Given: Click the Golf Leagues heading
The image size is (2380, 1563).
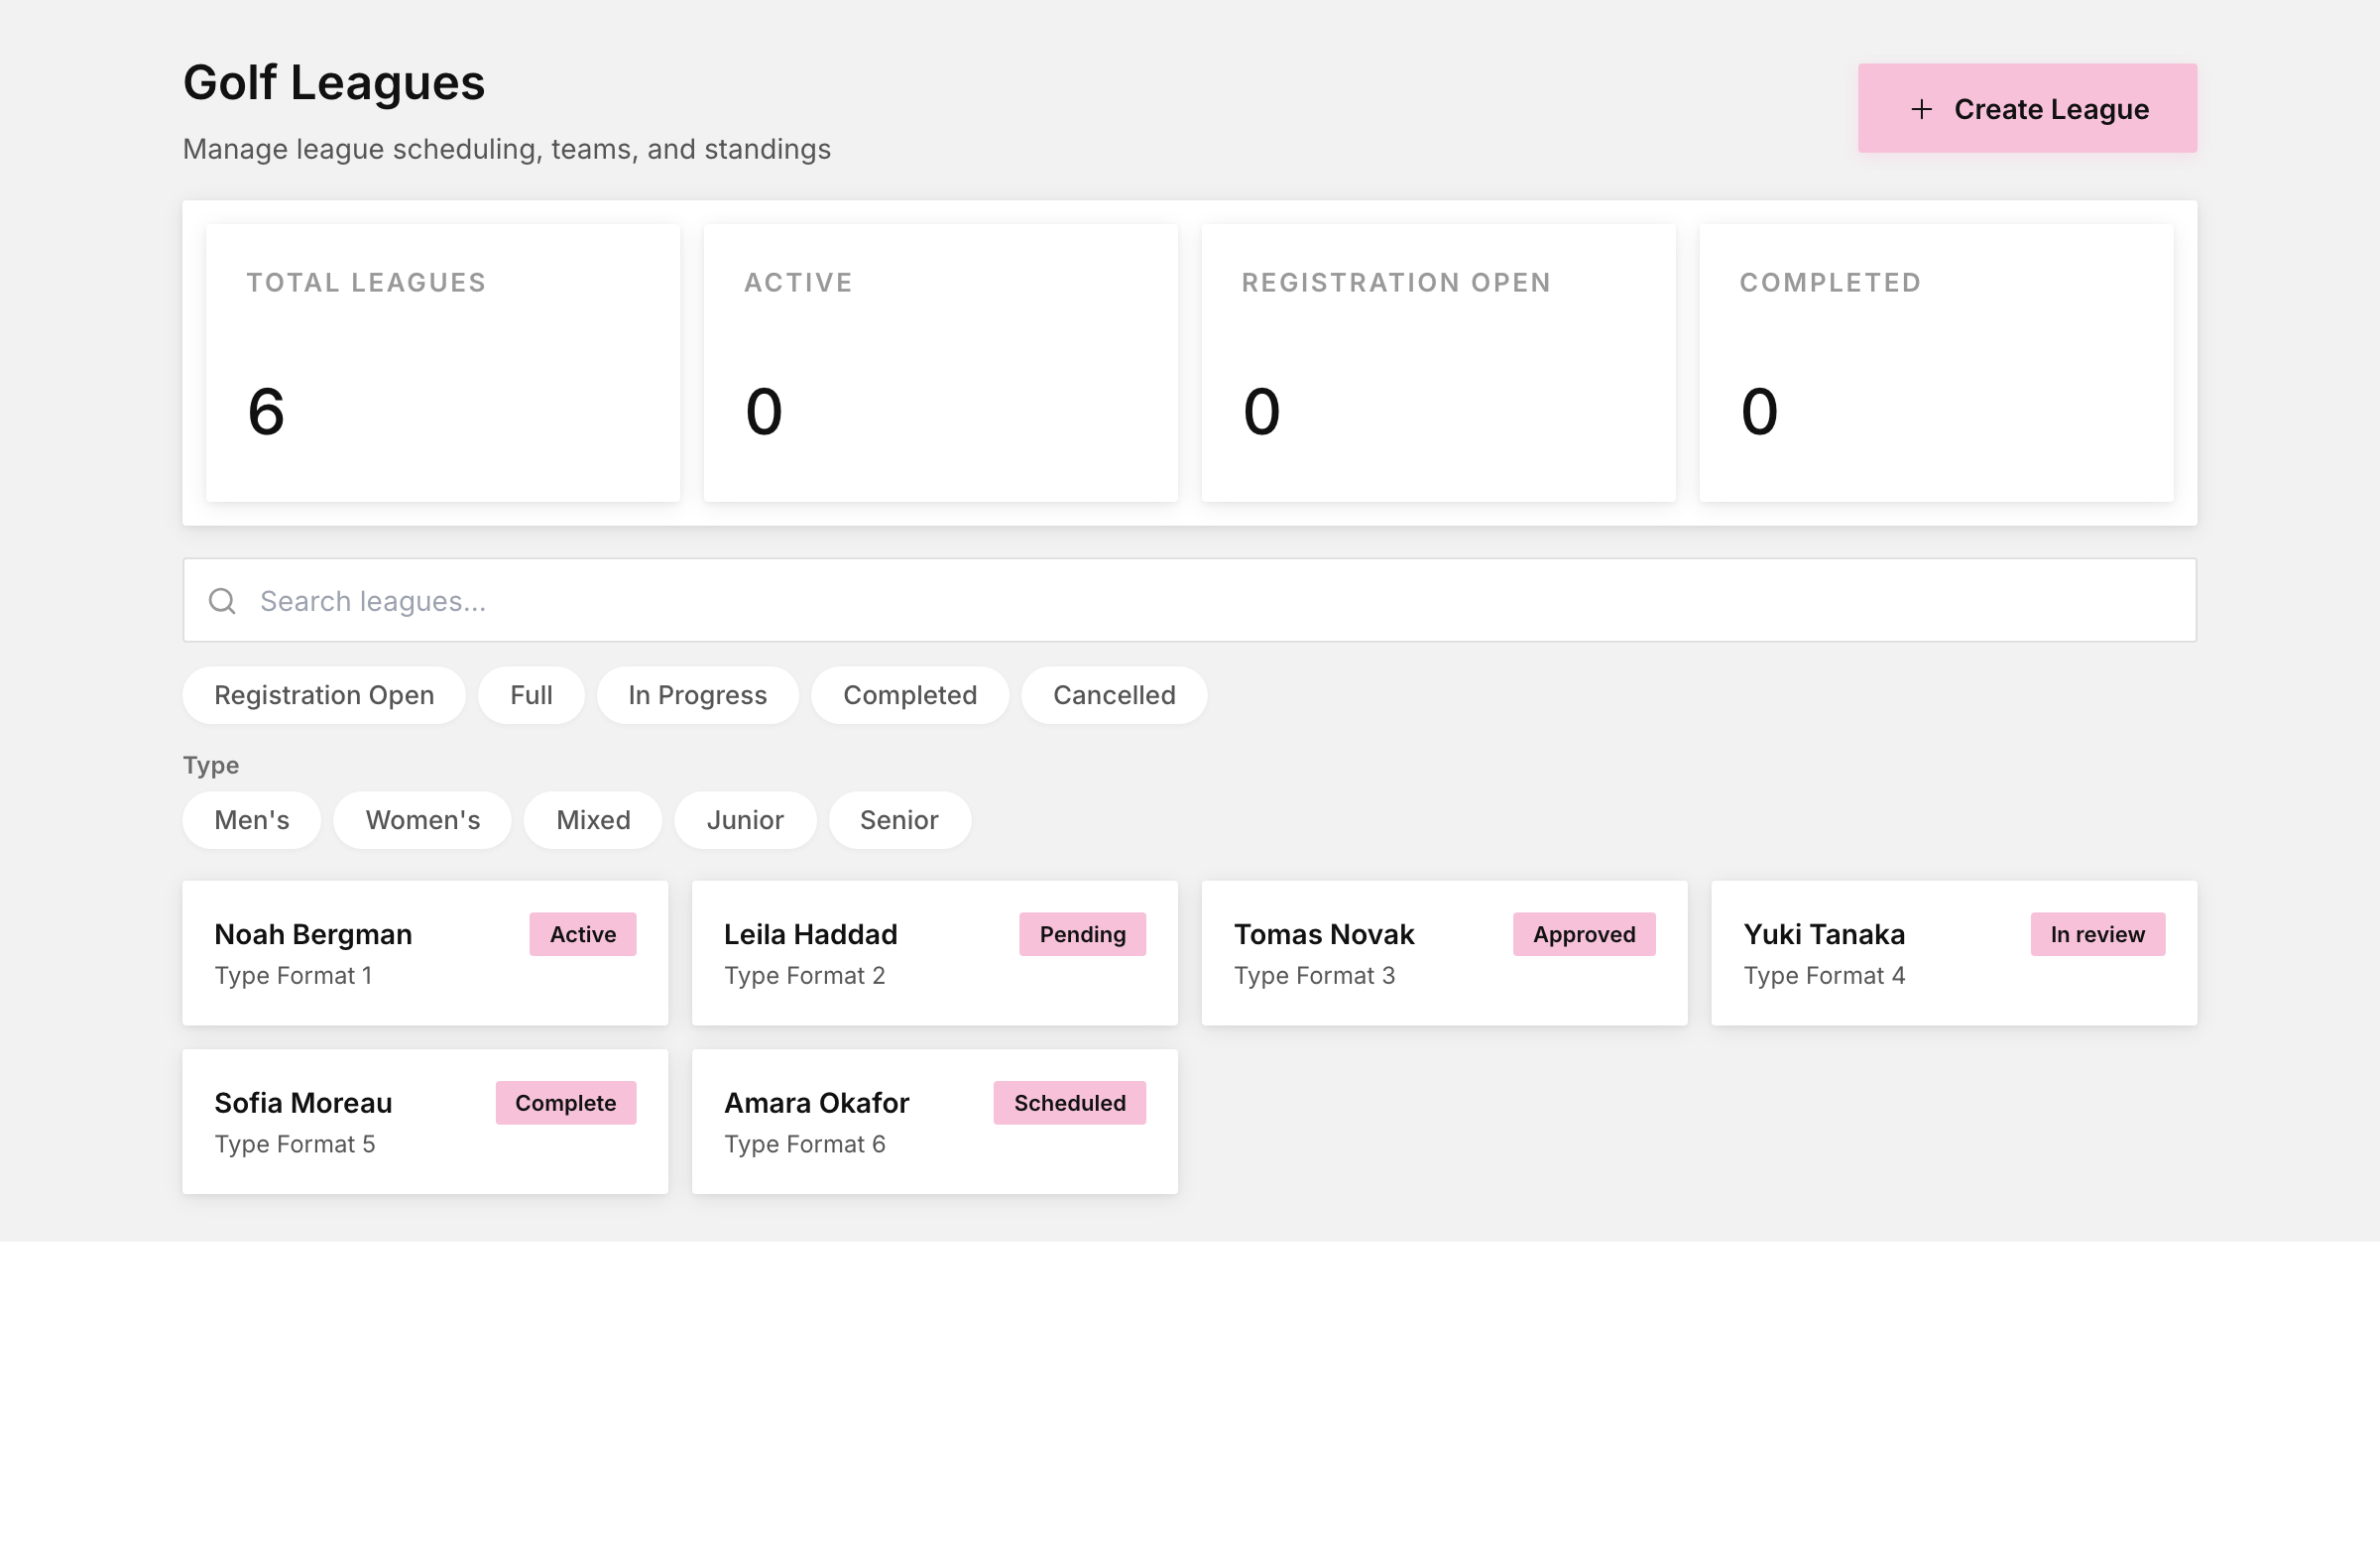Looking at the screenshot, I should [334, 82].
